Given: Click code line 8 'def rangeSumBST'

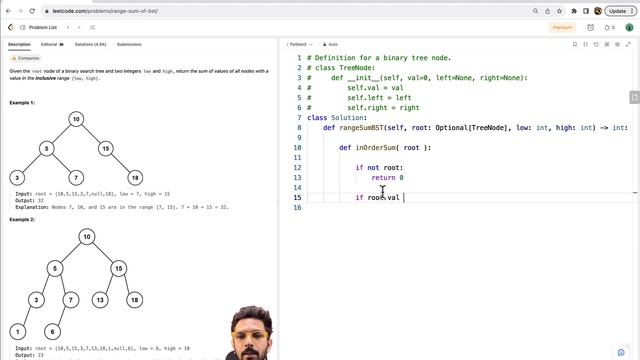Looking at the screenshot, I should pos(475,128).
